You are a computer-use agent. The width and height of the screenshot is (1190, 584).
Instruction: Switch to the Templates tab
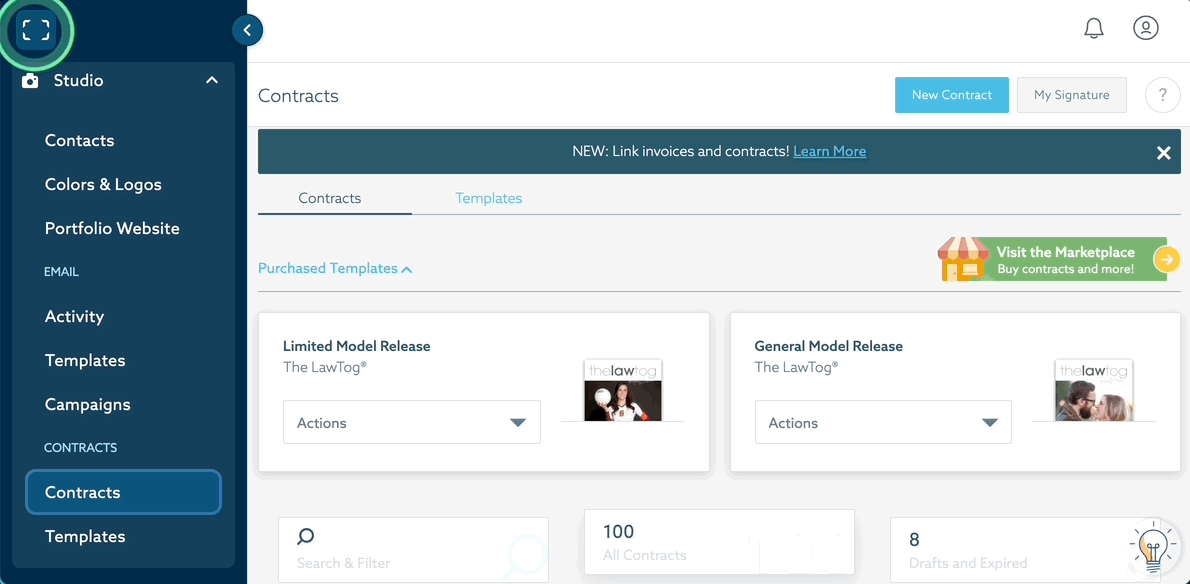[x=488, y=198]
